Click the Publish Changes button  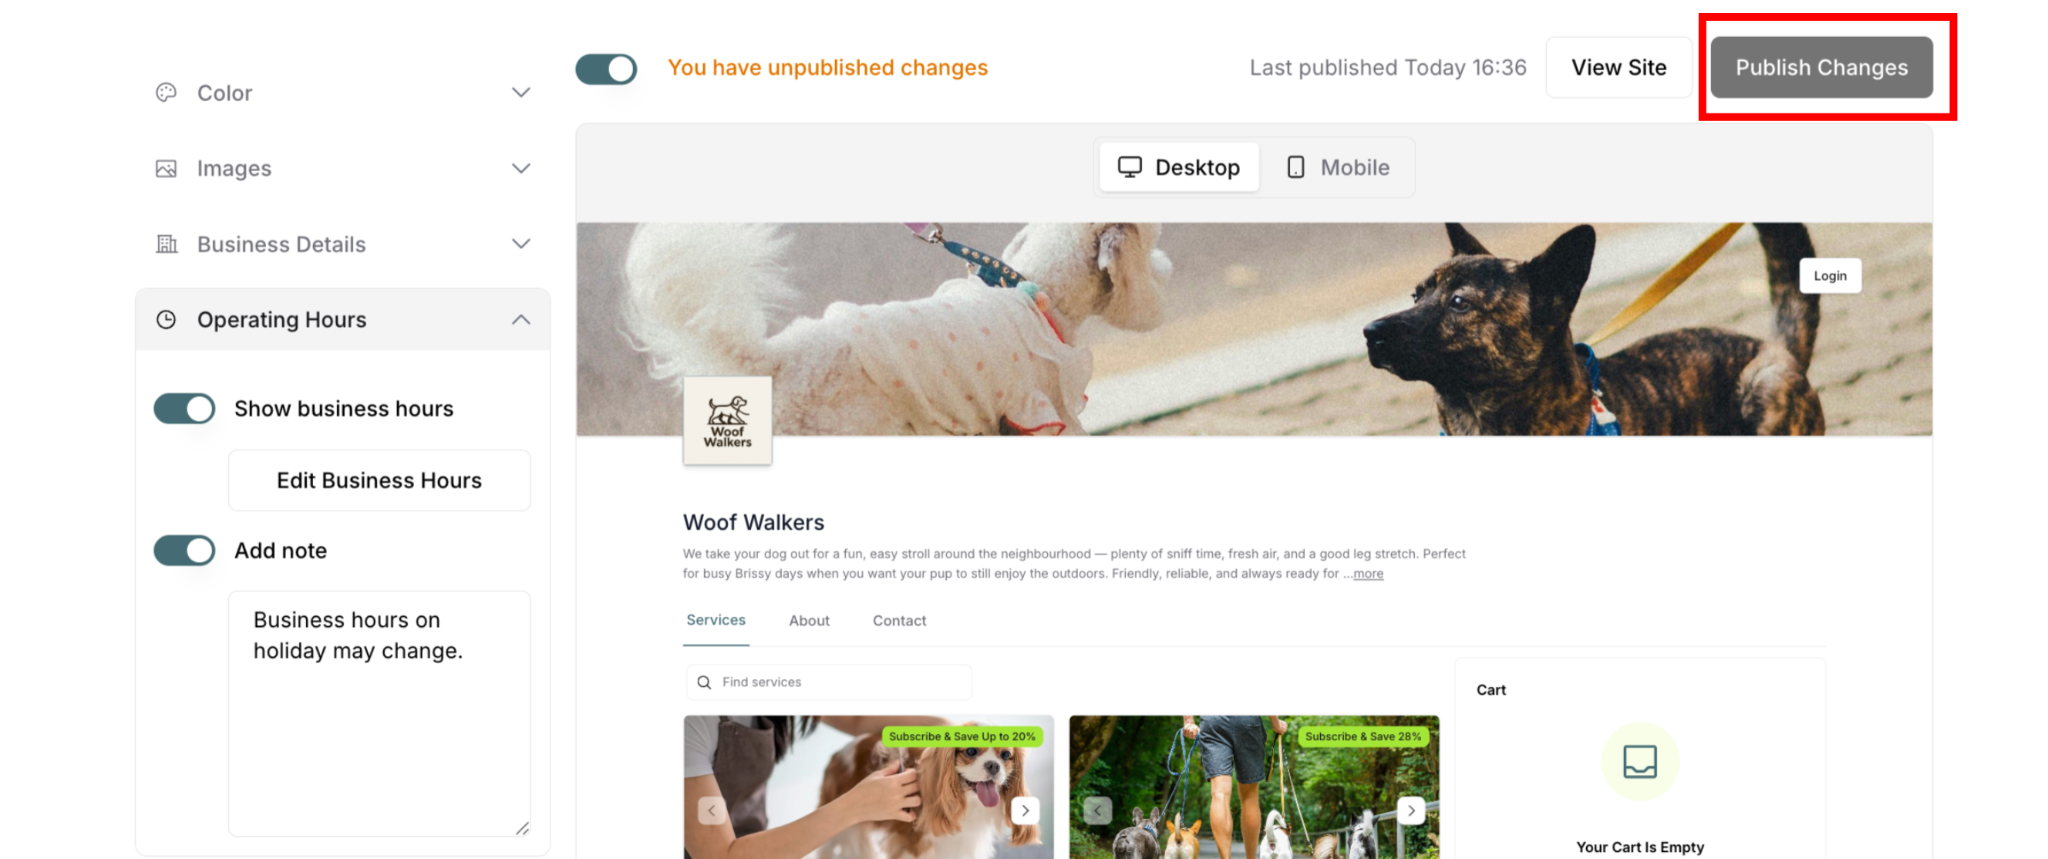tap(1821, 67)
